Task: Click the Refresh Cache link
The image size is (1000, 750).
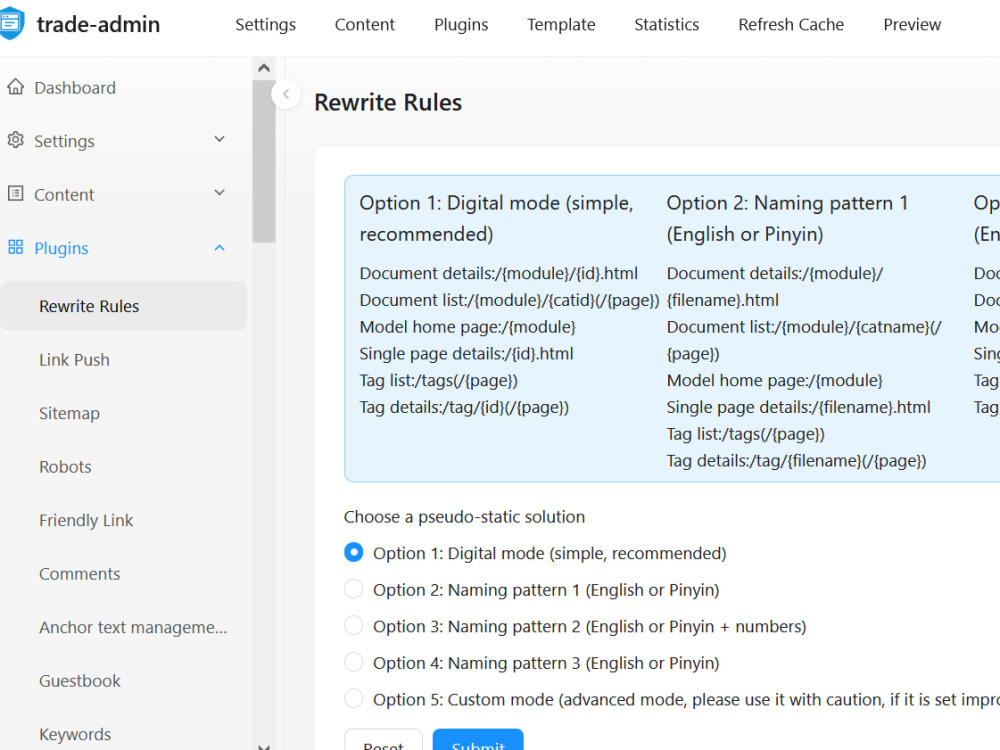Action: [x=791, y=24]
